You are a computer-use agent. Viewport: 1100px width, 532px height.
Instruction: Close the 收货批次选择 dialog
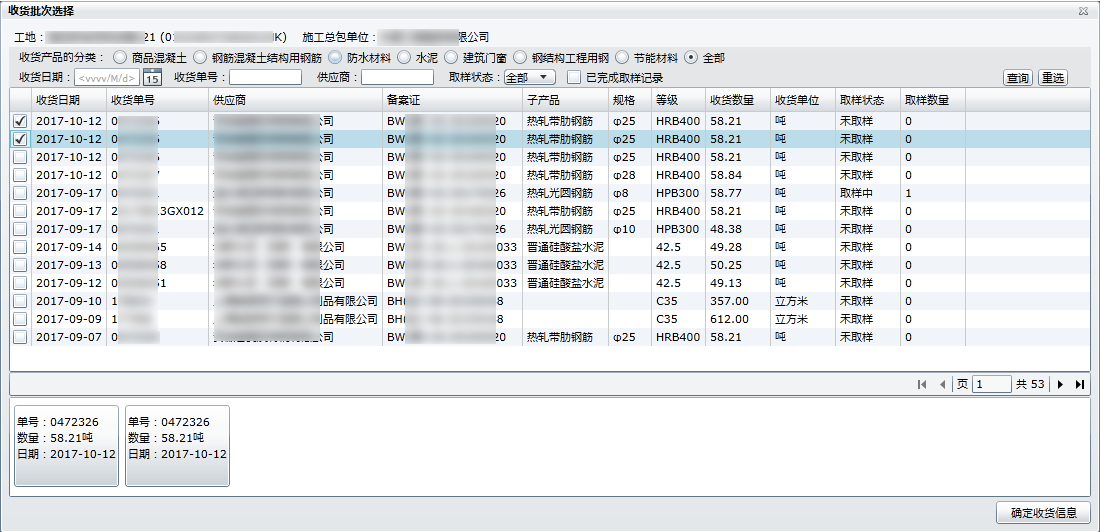tap(1083, 11)
